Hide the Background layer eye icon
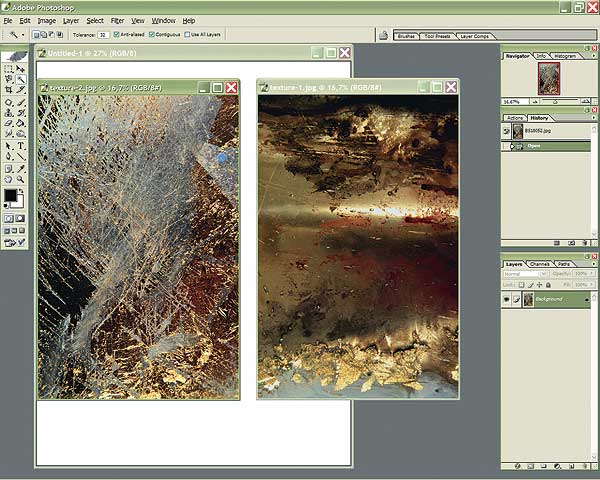Screen dimensions: 600x480 pos(507,299)
